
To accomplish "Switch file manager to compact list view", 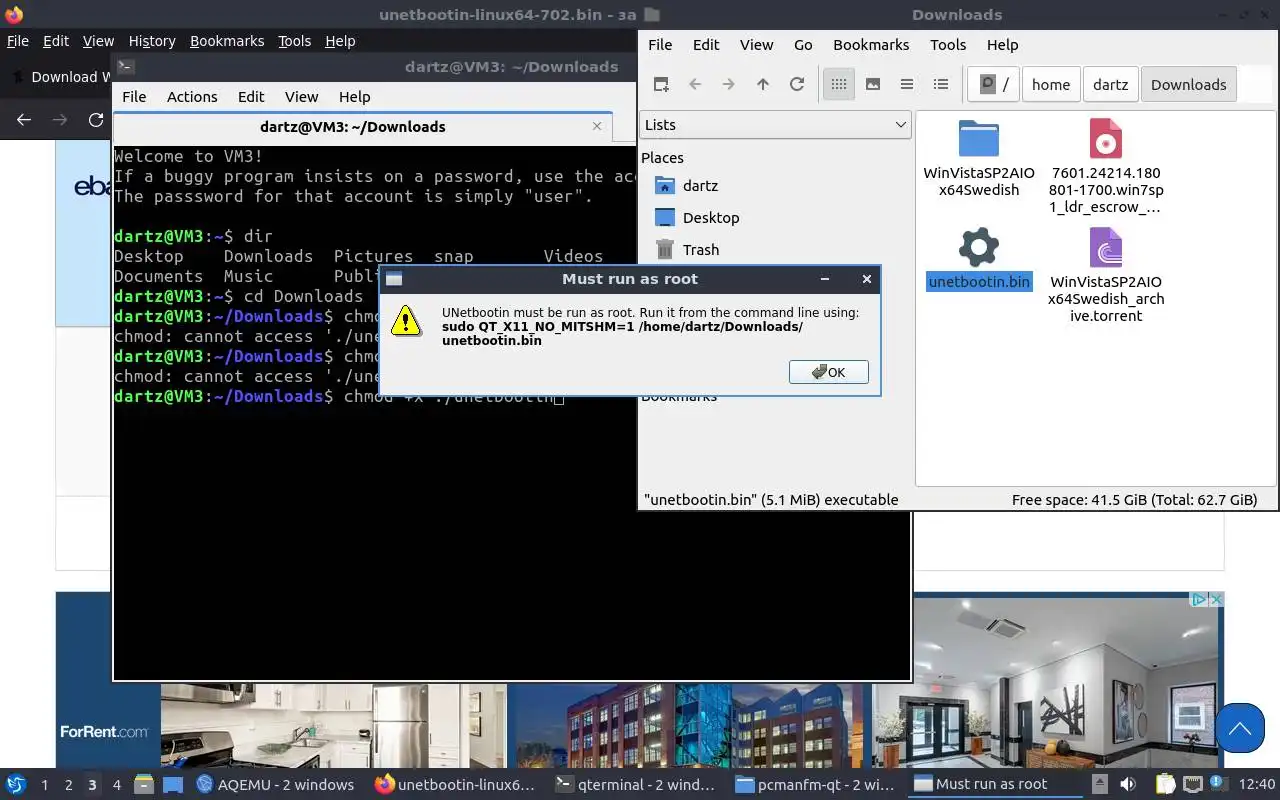I will tap(907, 85).
